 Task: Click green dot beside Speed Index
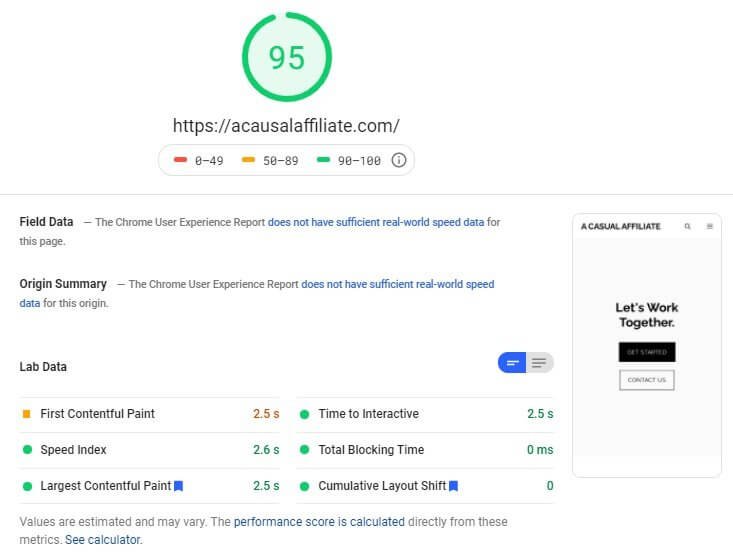pos(27,450)
